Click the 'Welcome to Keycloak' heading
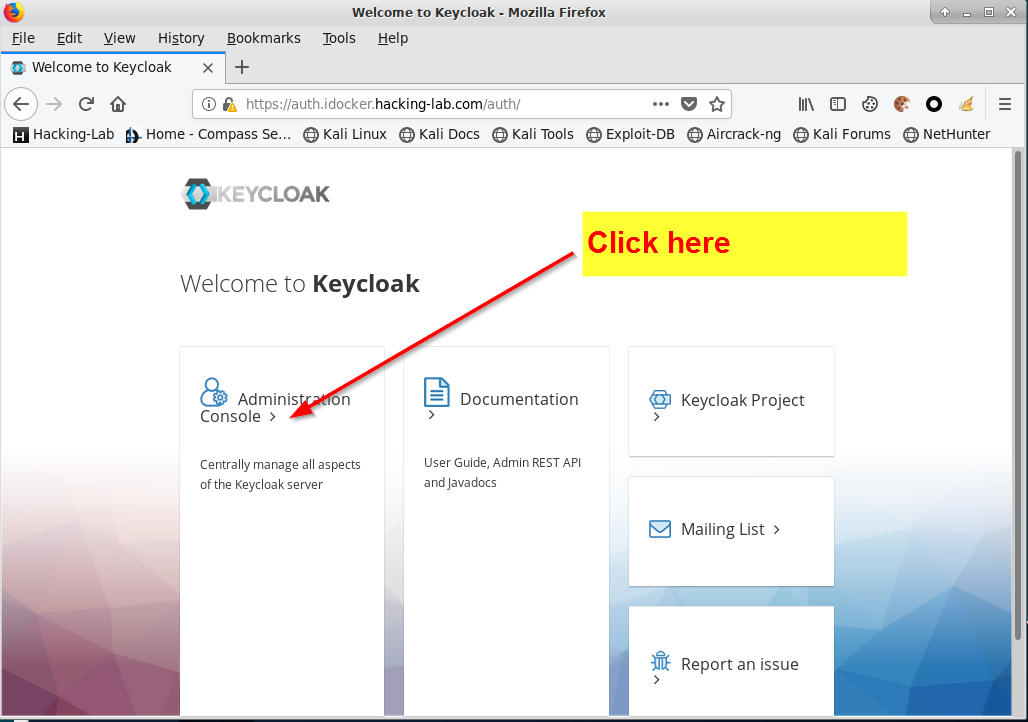This screenshot has height=722, width=1028. (300, 284)
